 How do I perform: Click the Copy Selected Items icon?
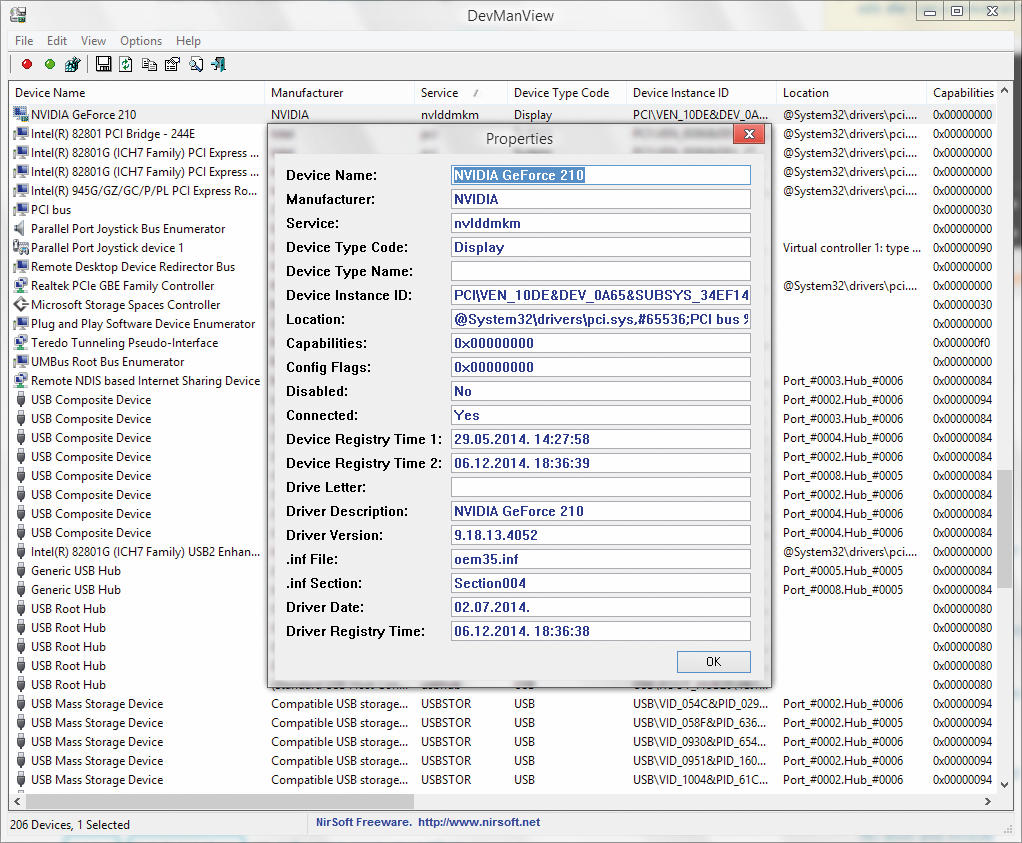coord(149,64)
